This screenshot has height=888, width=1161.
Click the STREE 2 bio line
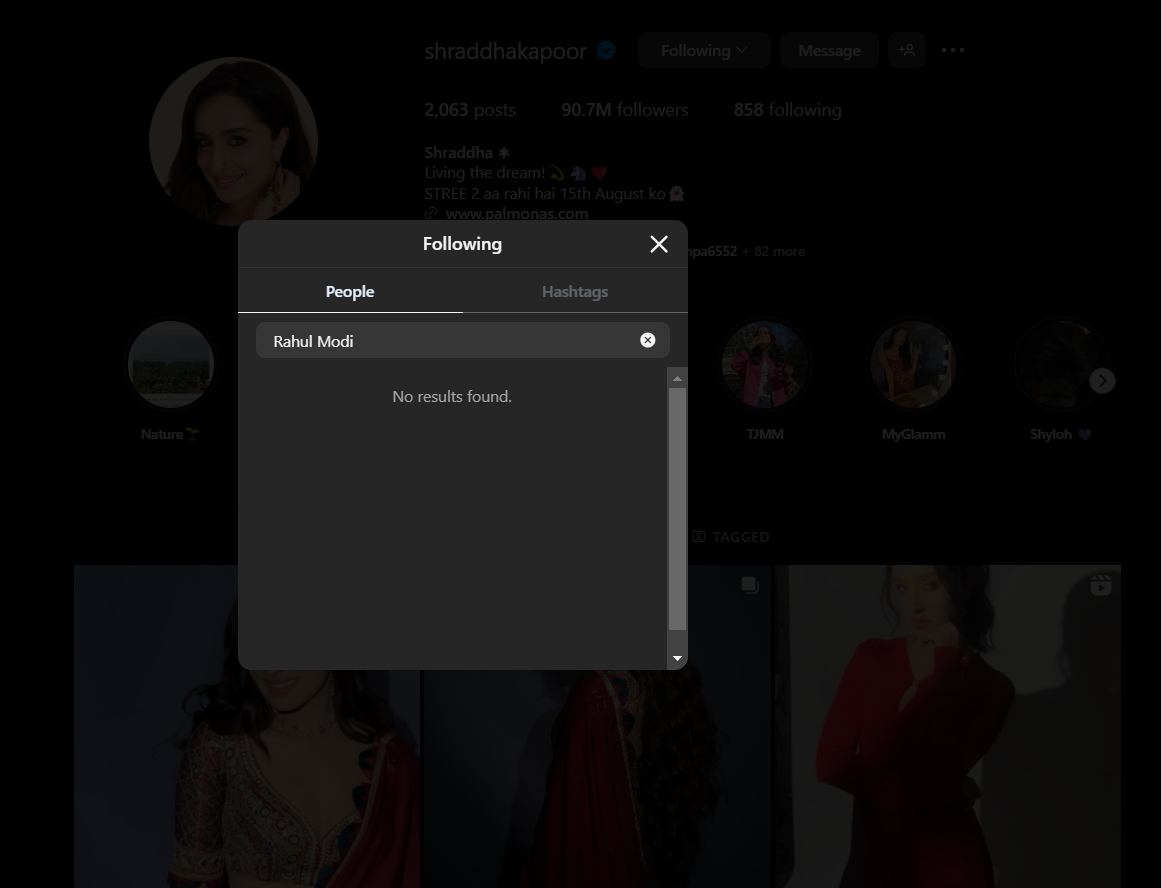pos(554,193)
